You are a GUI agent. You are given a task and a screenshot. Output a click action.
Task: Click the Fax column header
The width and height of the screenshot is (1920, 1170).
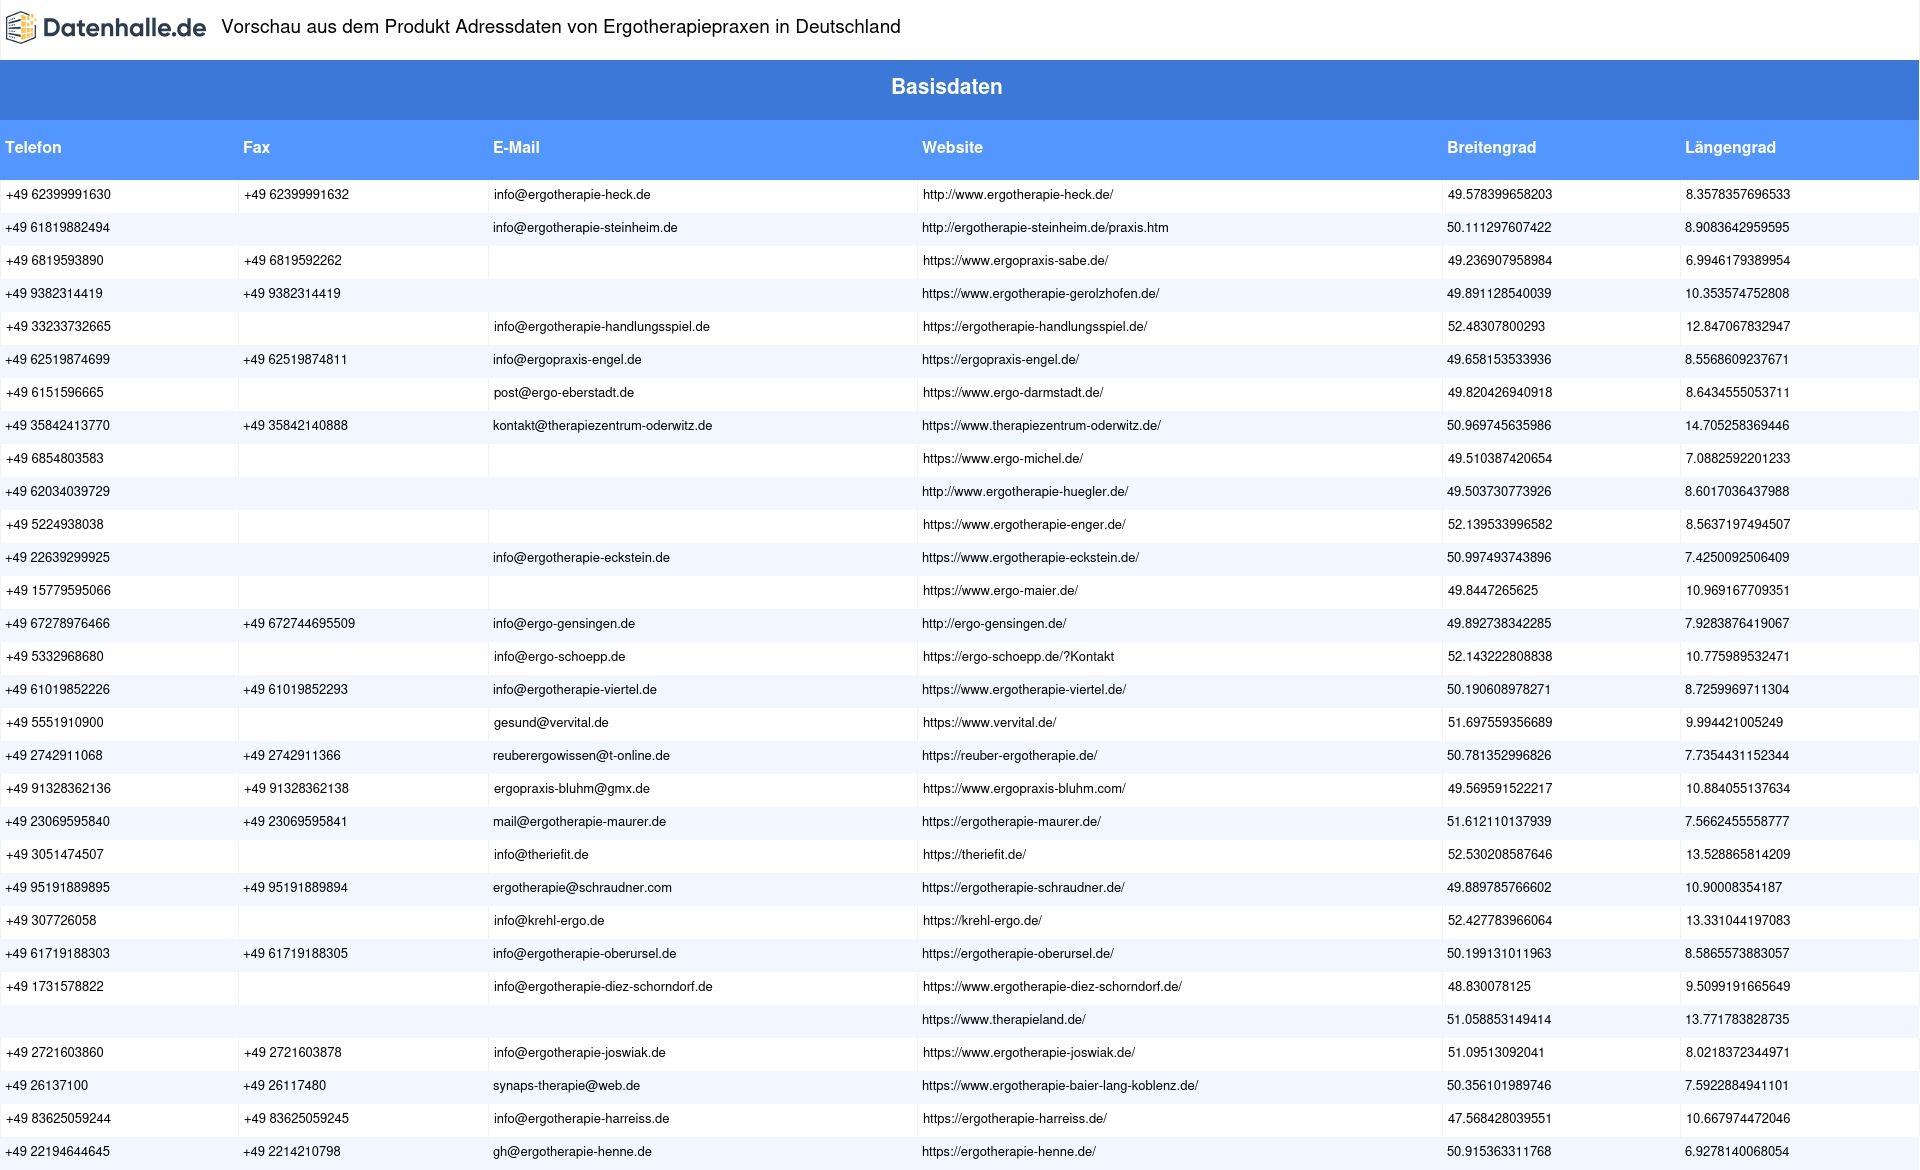pos(256,147)
